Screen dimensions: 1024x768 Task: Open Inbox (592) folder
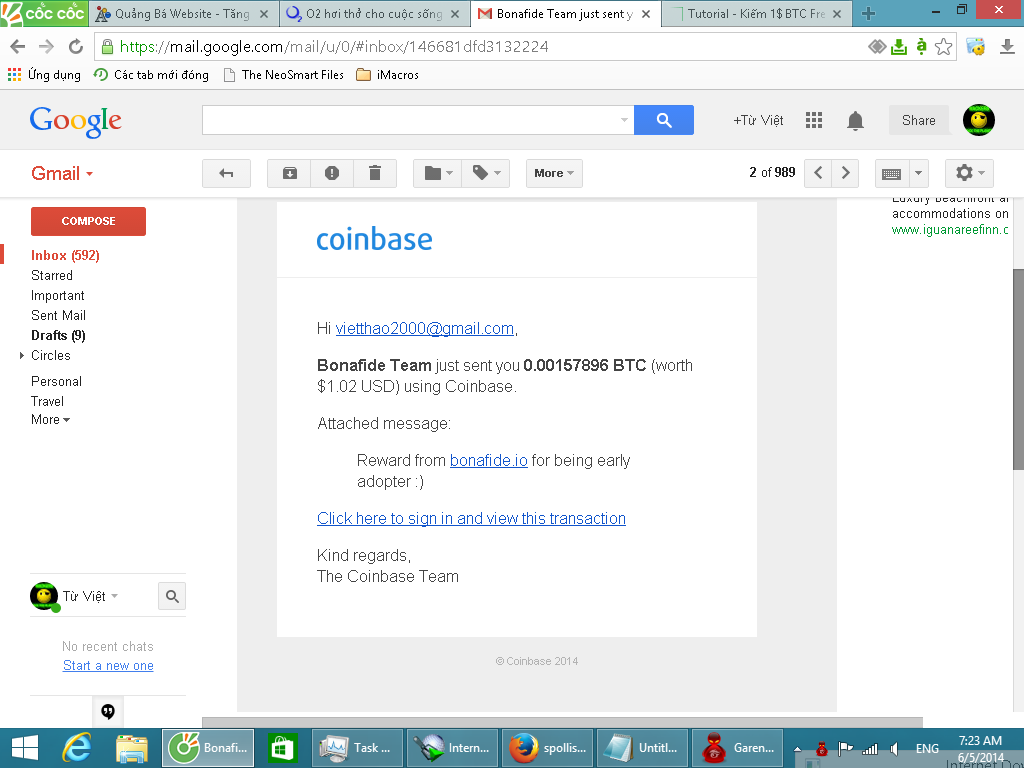coord(65,255)
